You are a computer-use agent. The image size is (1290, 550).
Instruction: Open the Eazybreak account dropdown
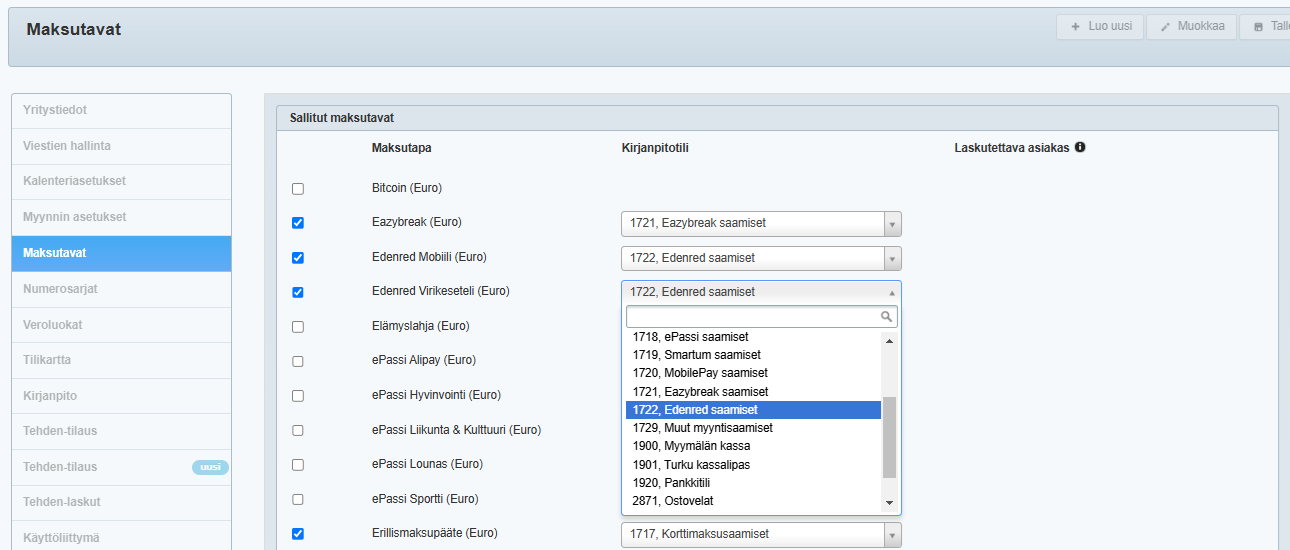[x=760, y=224]
